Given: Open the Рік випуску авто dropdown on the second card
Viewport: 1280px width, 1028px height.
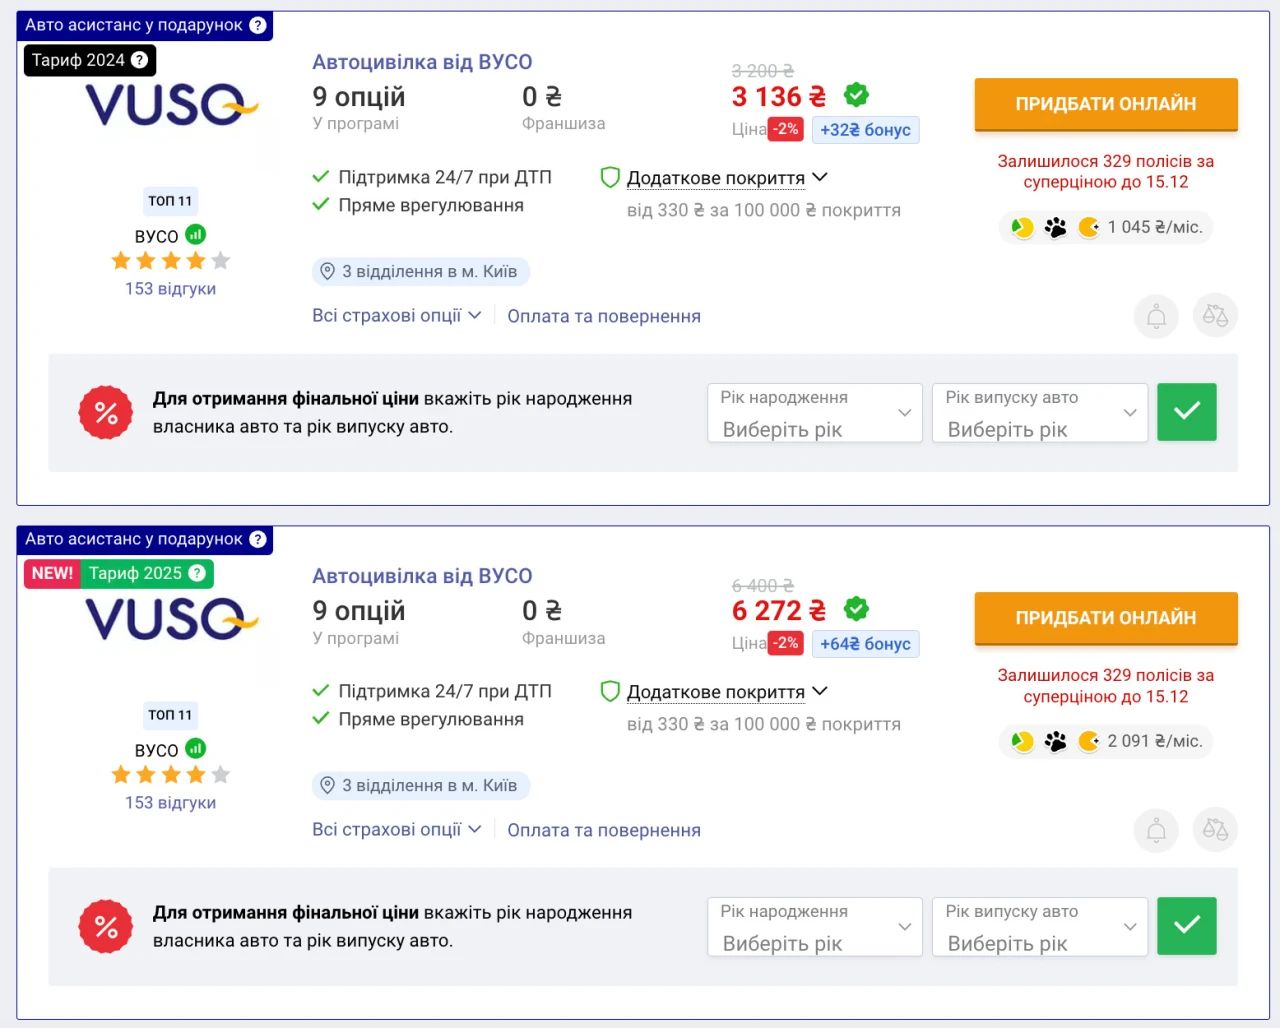Looking at the screenshot, I should pyautogui.click(x=1039, y=927).
